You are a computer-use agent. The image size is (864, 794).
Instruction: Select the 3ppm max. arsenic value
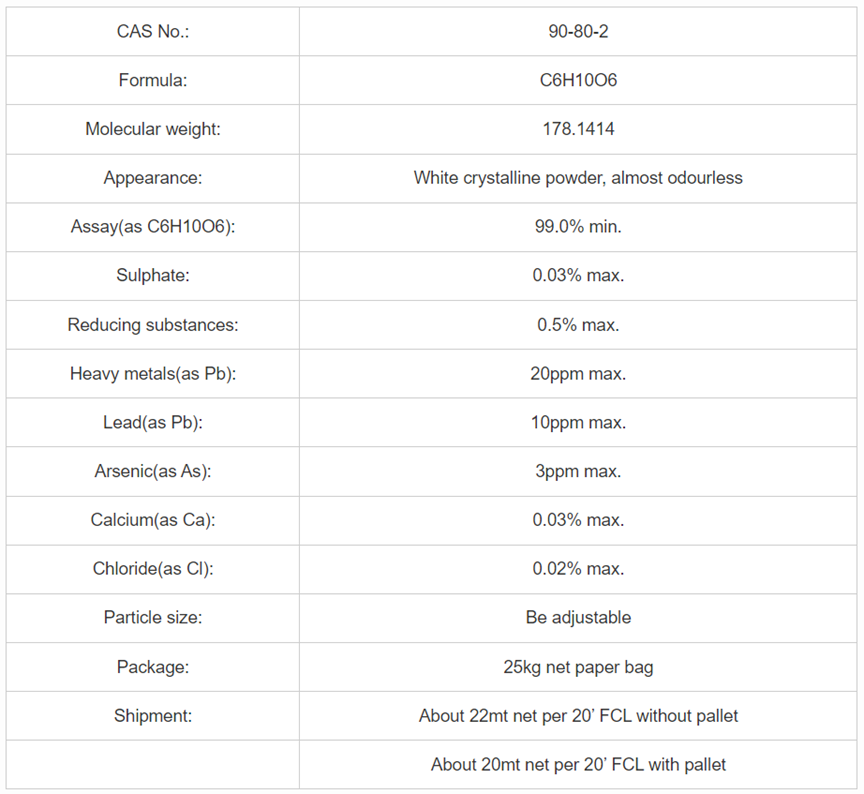578,472
